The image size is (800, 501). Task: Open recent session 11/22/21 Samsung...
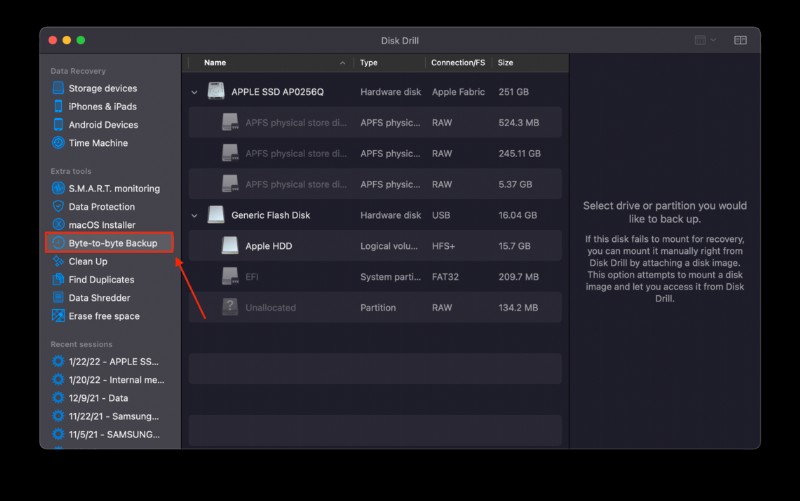pos(106,417)
